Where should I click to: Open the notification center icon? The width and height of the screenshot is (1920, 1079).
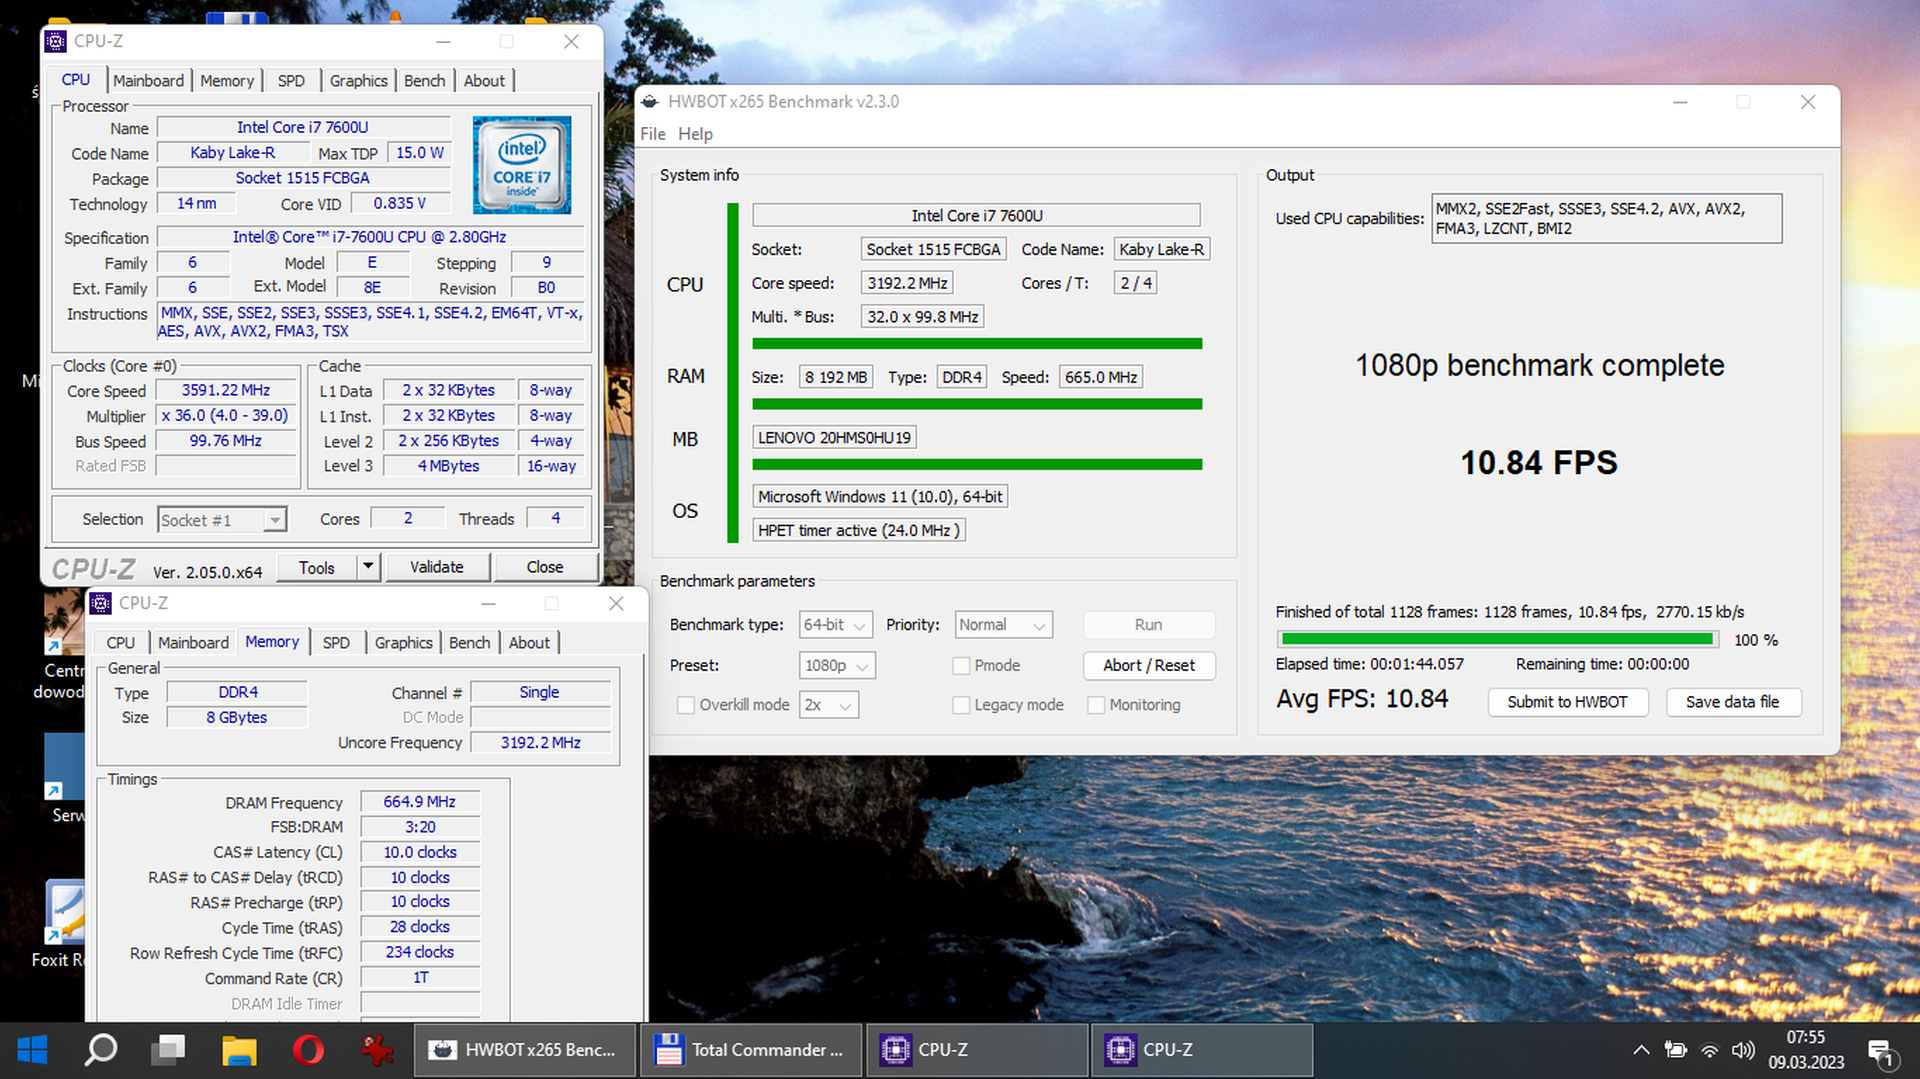point(1881,1052)
